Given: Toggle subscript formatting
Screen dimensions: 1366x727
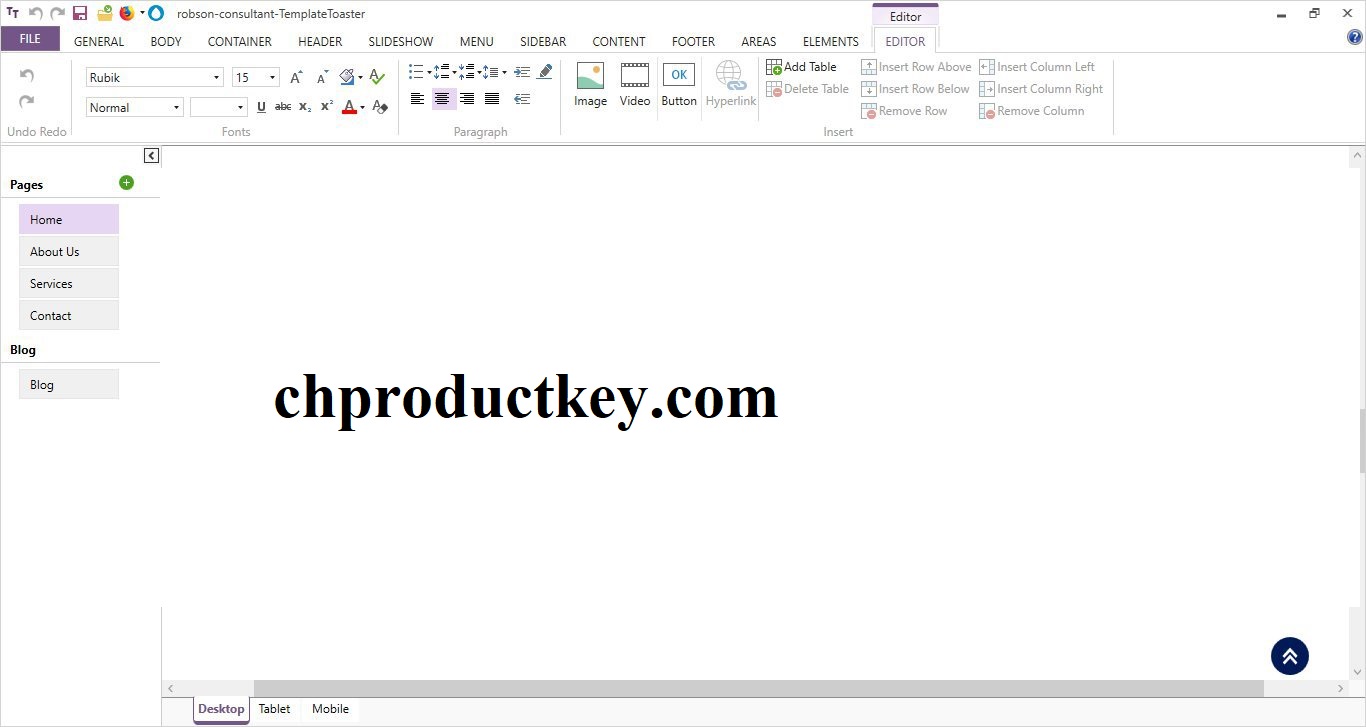Looking at the screenshot, I should click(305, 107).
